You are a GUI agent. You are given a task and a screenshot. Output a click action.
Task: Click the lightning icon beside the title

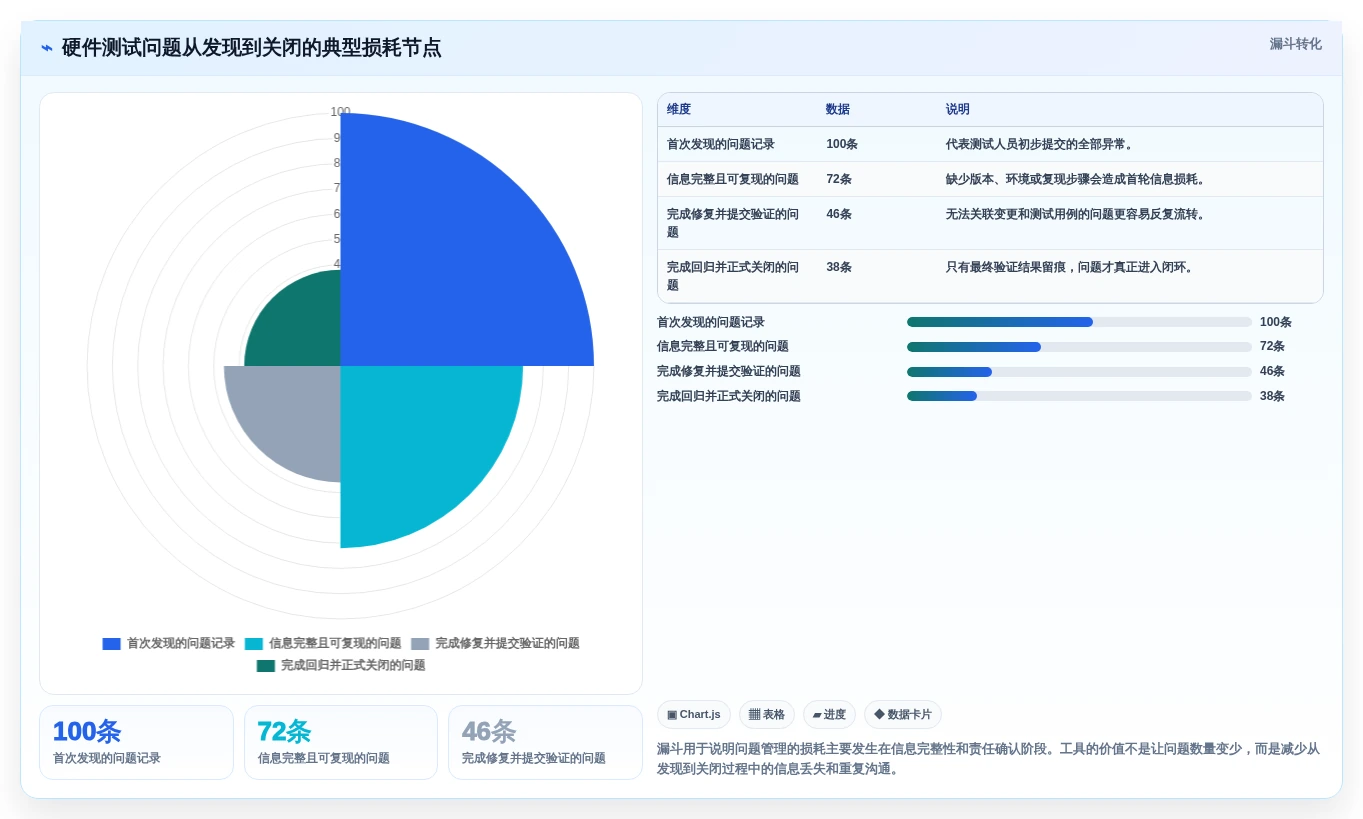(x=47, y=48)
